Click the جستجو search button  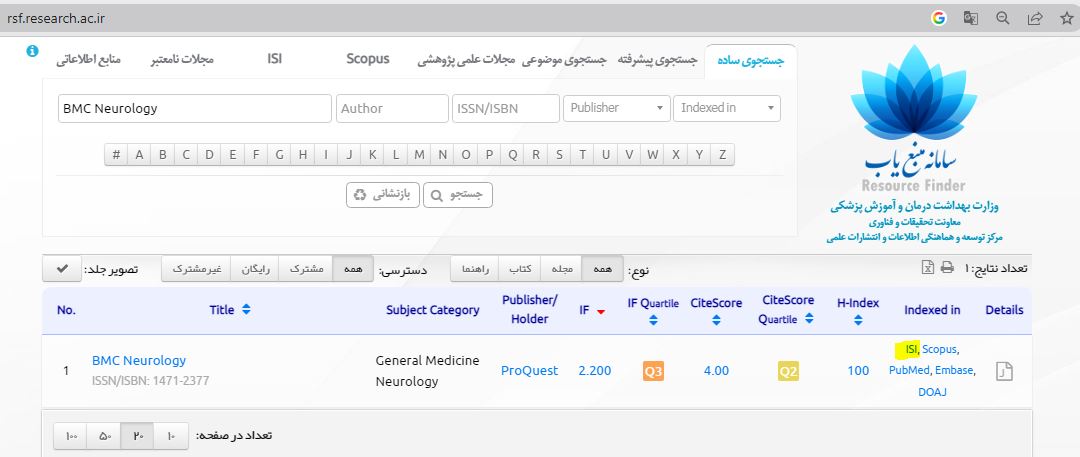(458, 194)
